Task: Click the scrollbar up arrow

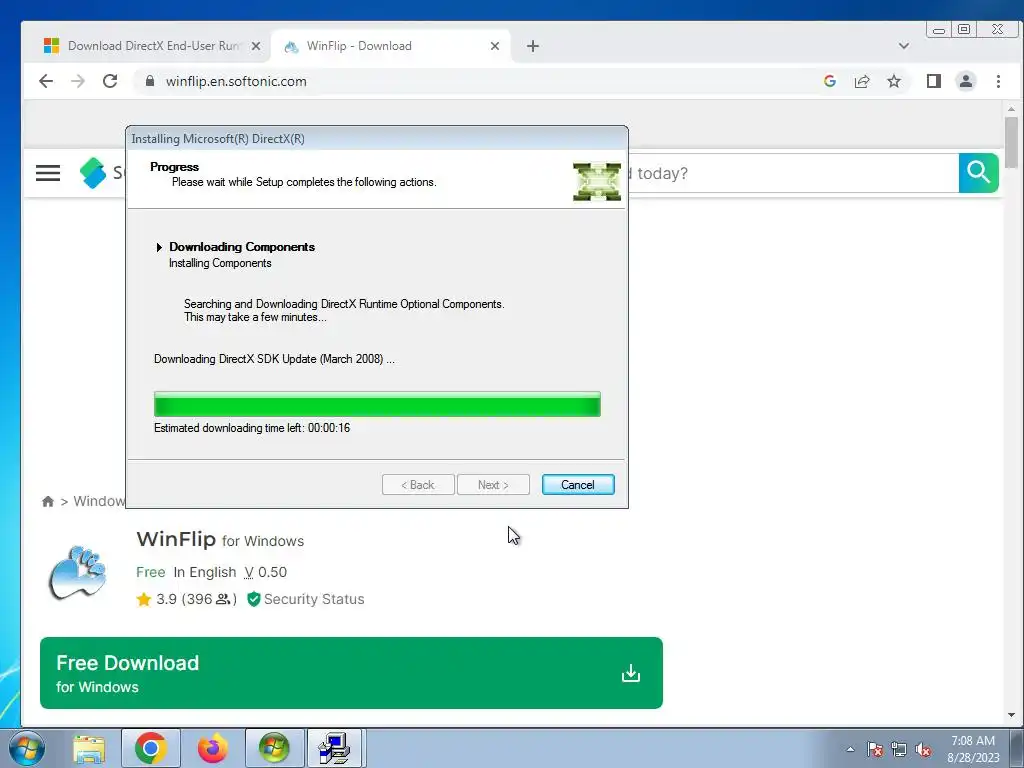Action: (x=1011, y=108)
